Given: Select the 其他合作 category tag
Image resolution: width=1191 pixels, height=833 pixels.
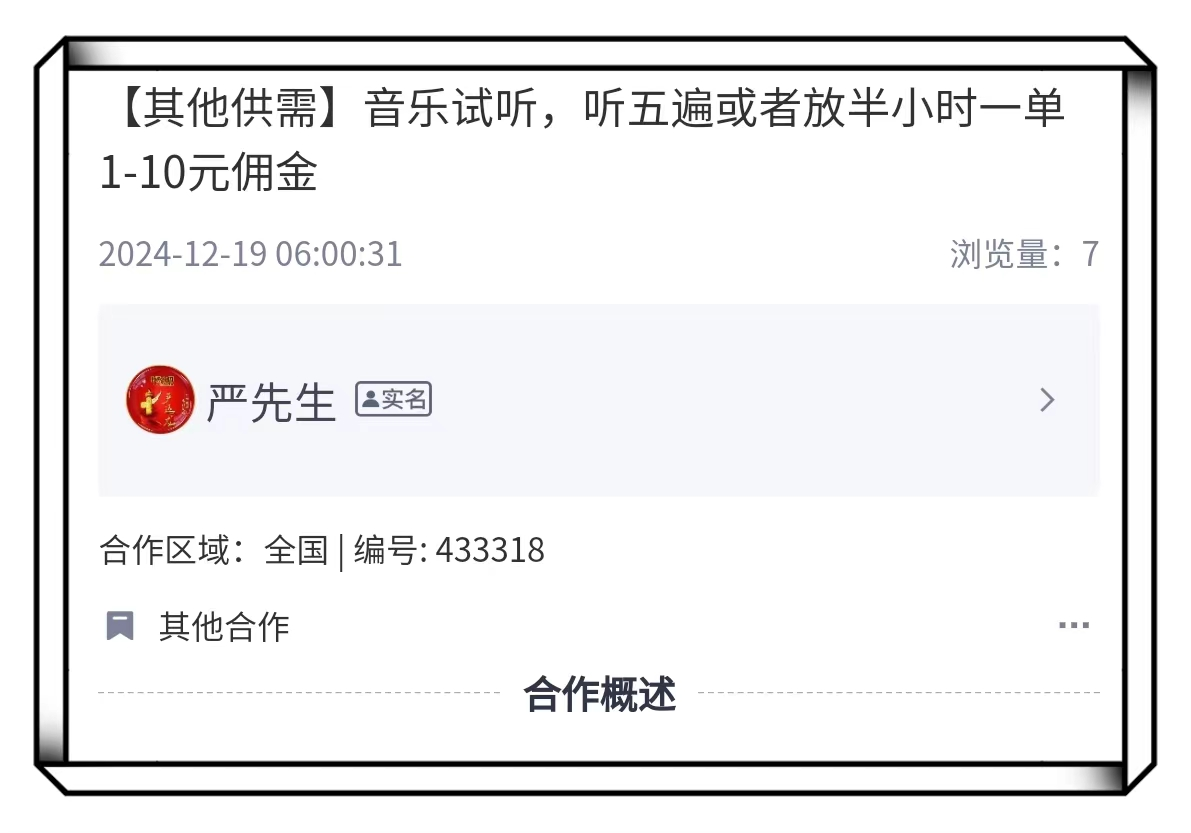Looking at the screenshot, I should (224, 627).
